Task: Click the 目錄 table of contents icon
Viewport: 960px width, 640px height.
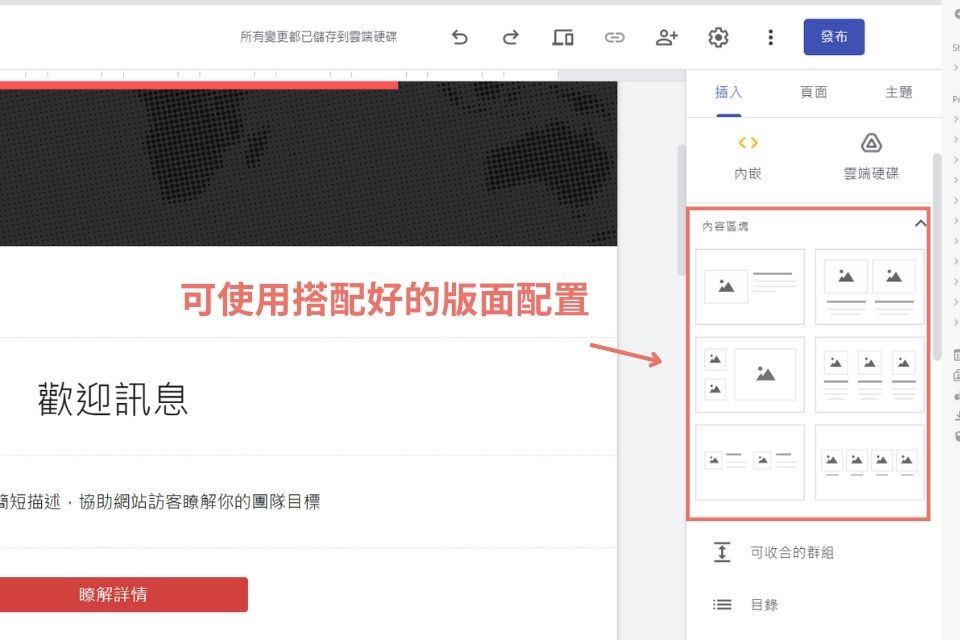Action: (x=722, y=604)
